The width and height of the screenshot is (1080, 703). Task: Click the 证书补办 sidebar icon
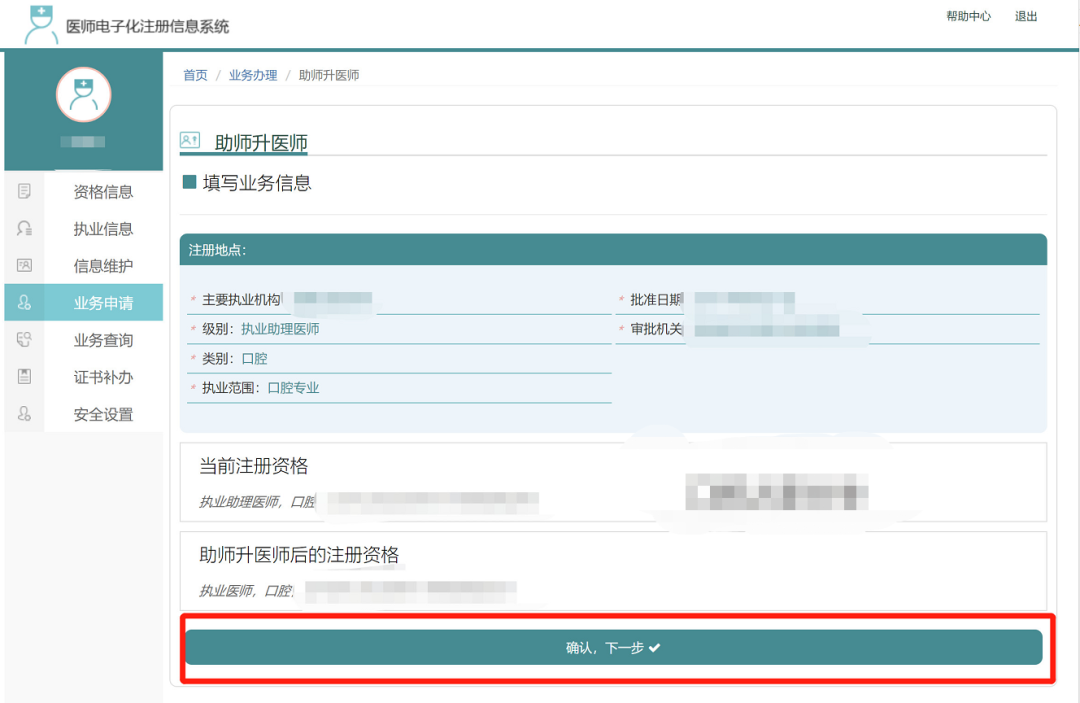(25, 377)
